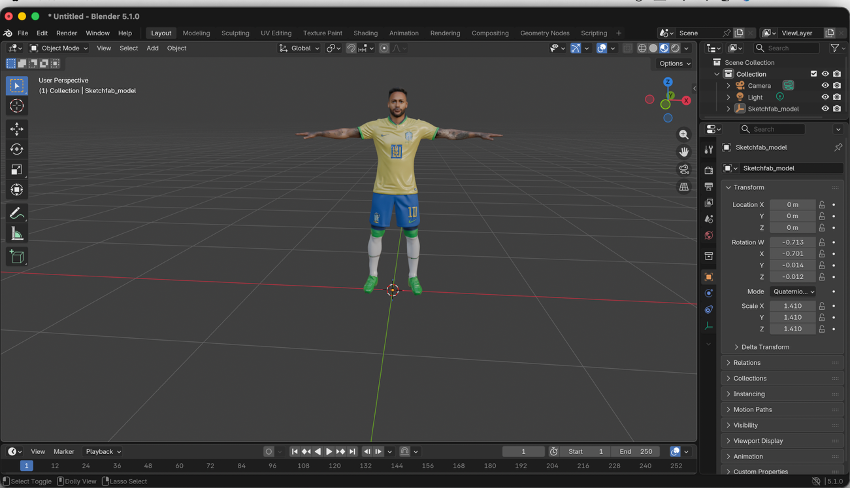The image size is (850, 488).
Task: Select the Move tool in the toolbar
Action: point(16,129)
